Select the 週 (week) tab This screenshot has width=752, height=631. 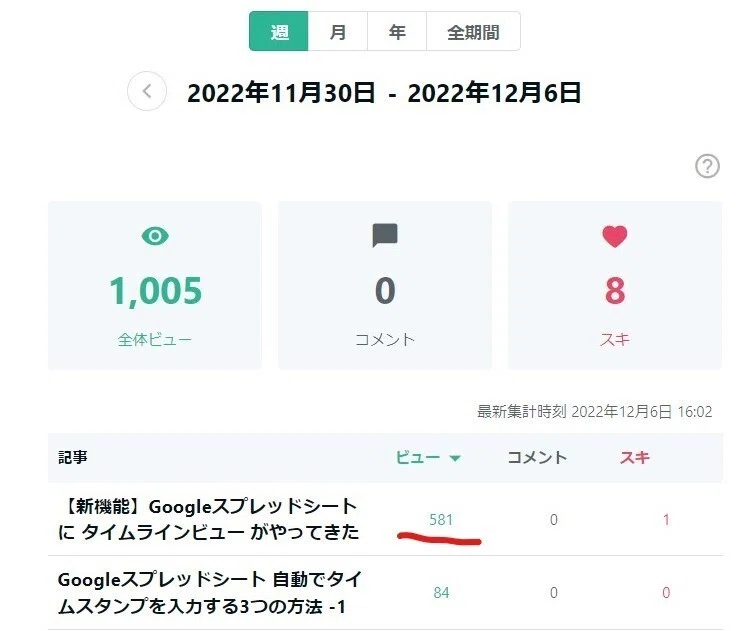click(x=279, y=32)
